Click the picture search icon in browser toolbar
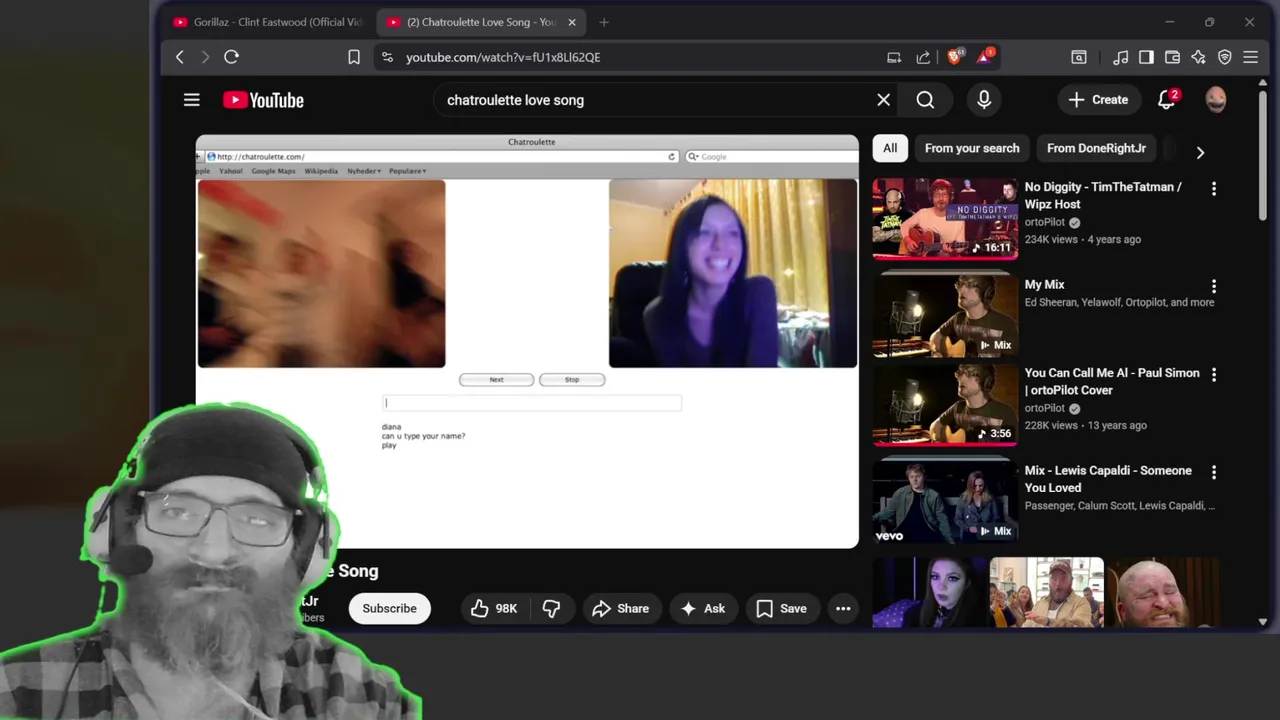The width and height of the screenshot is (1280, 720). click(x=1079, y=57)
